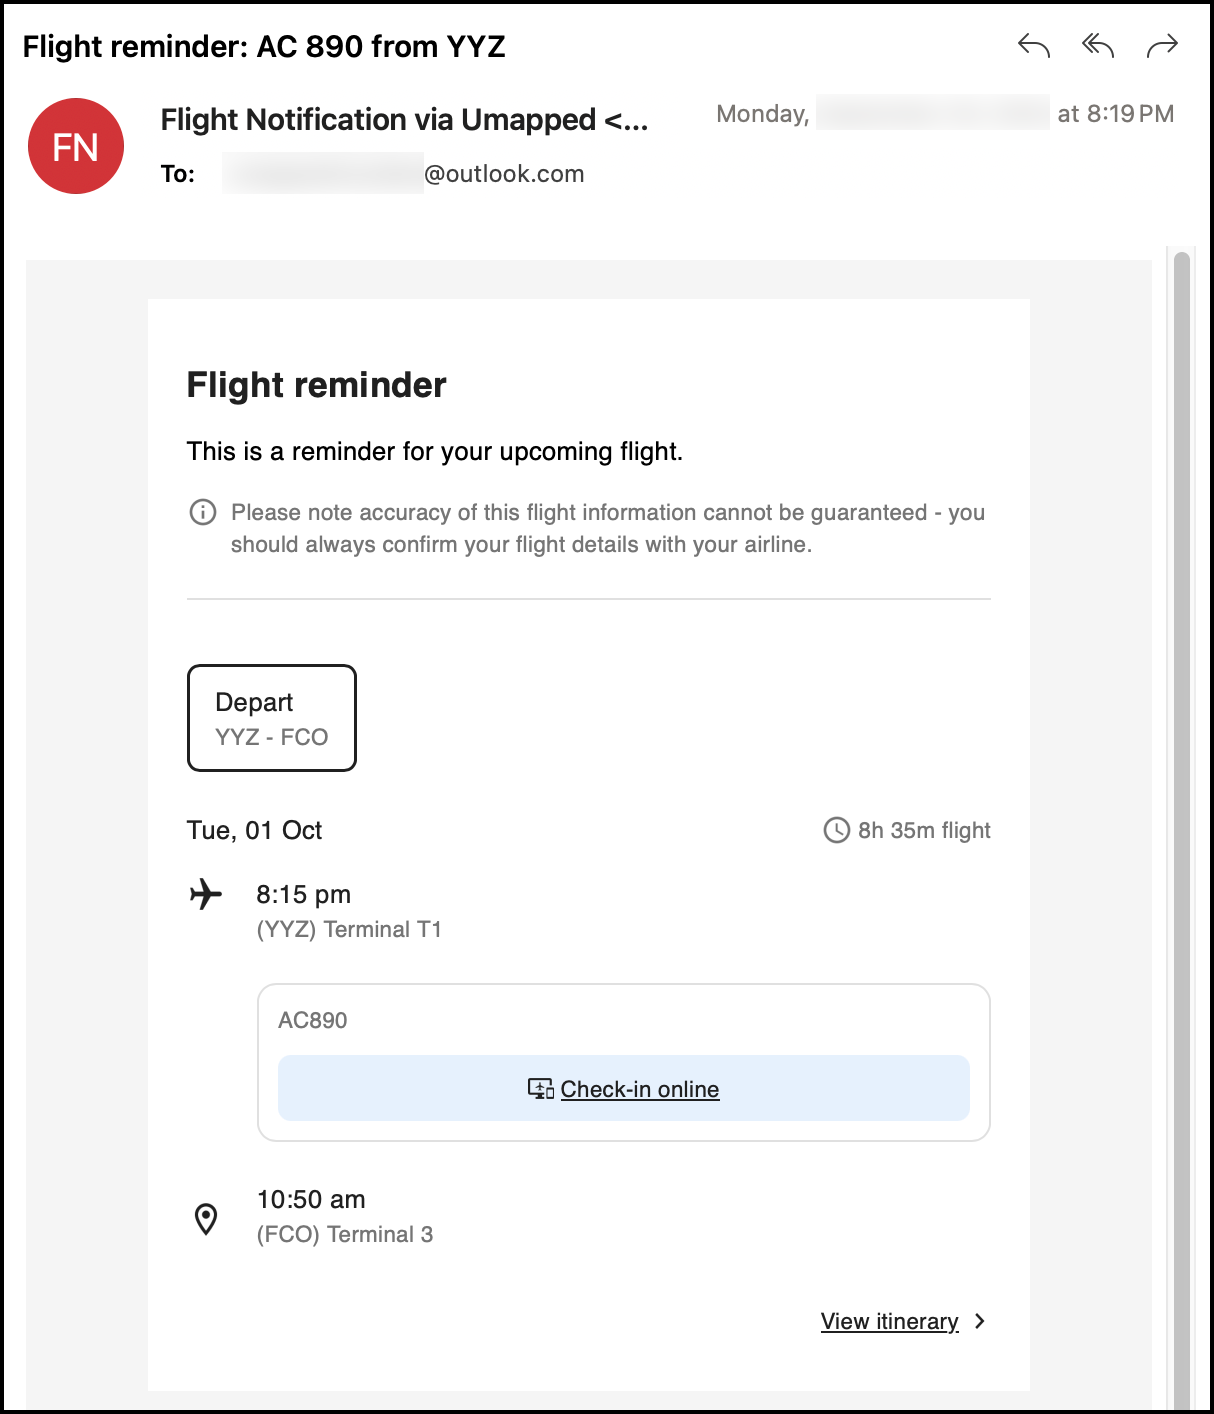1214x1414 pixels.
Task: Click the check-in computer icon
Action: pos(541,1089)
